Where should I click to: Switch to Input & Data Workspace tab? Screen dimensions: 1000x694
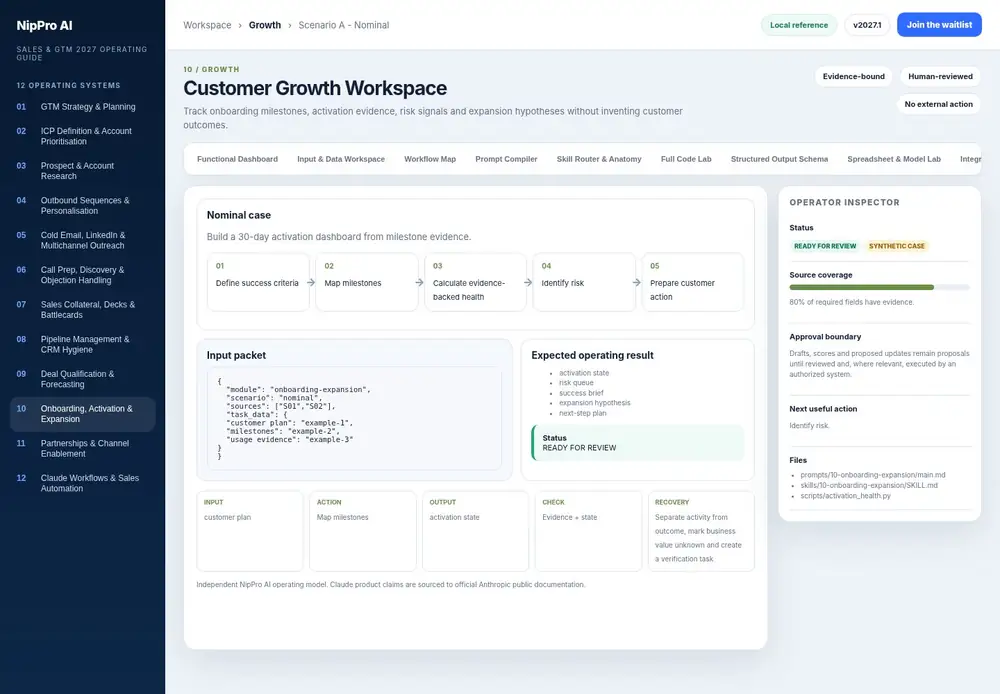(x=341, y=159)
